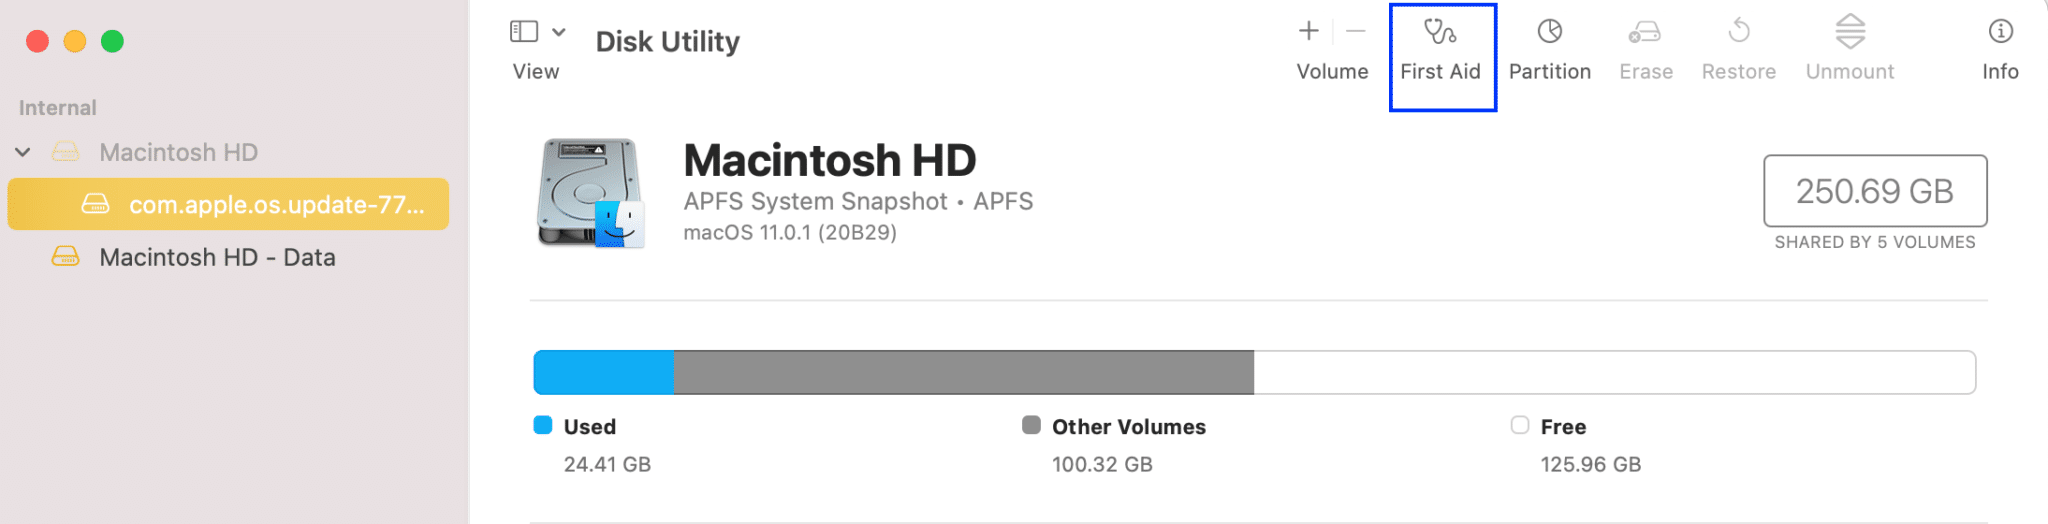Open the Info panel icon

[2000, 32]
